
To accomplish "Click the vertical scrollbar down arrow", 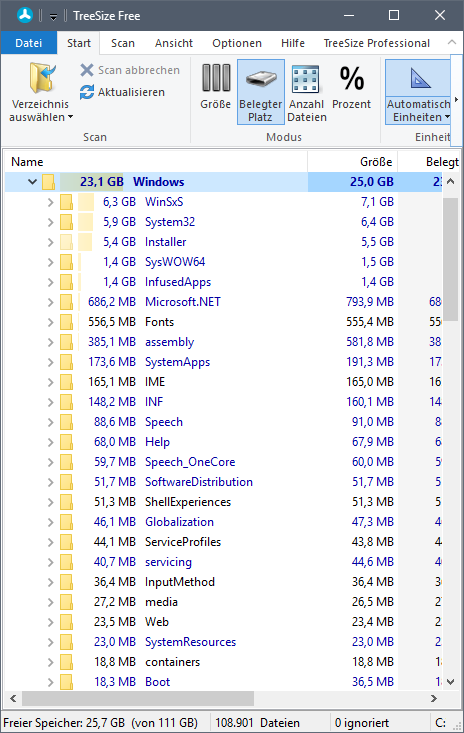I will pos(450,682).
